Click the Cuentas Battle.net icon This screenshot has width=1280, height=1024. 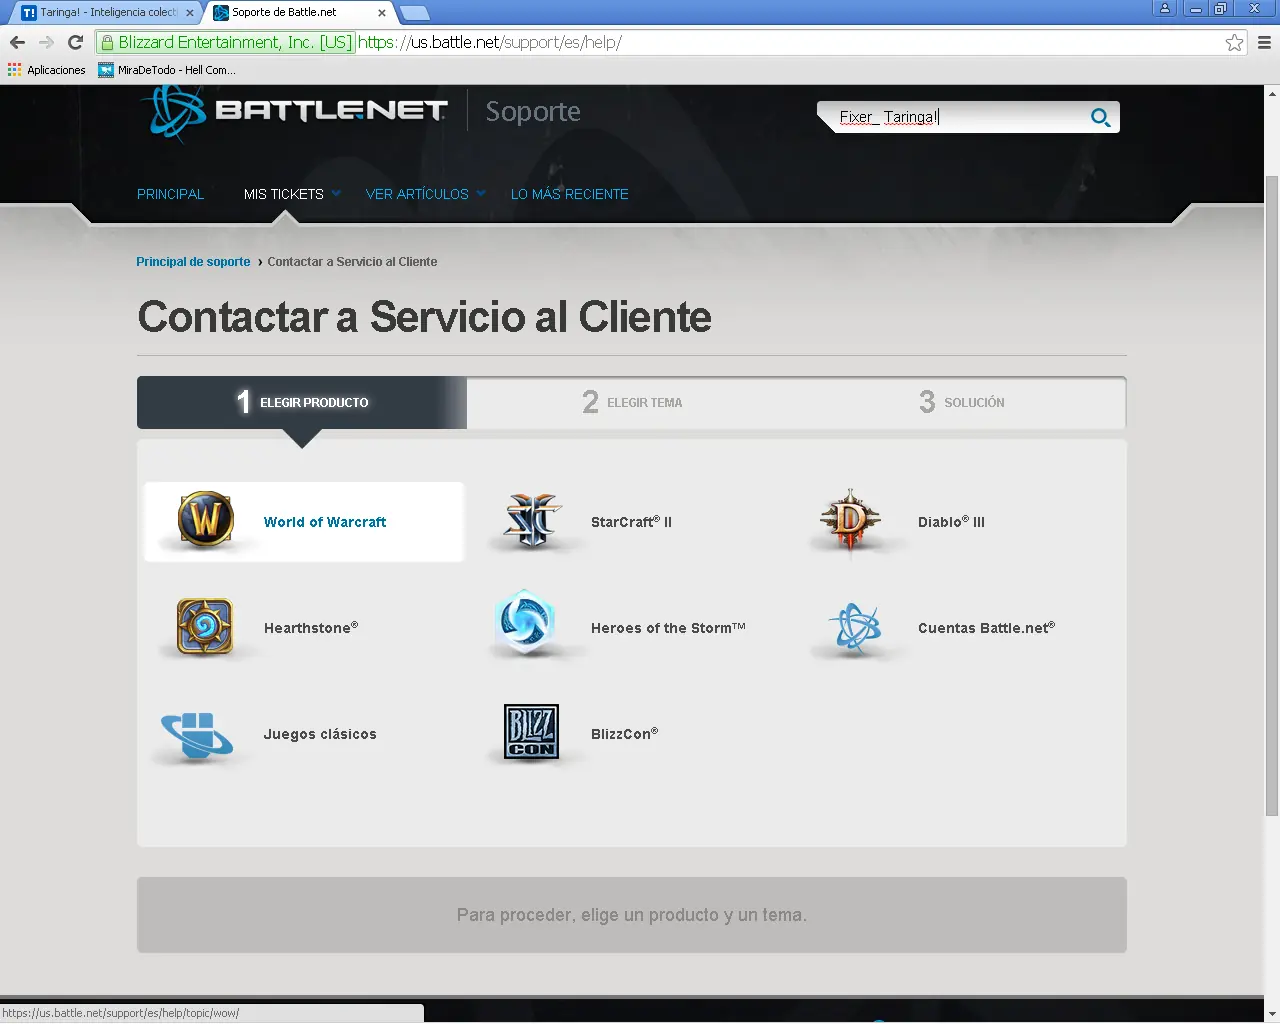click(855, 629)
